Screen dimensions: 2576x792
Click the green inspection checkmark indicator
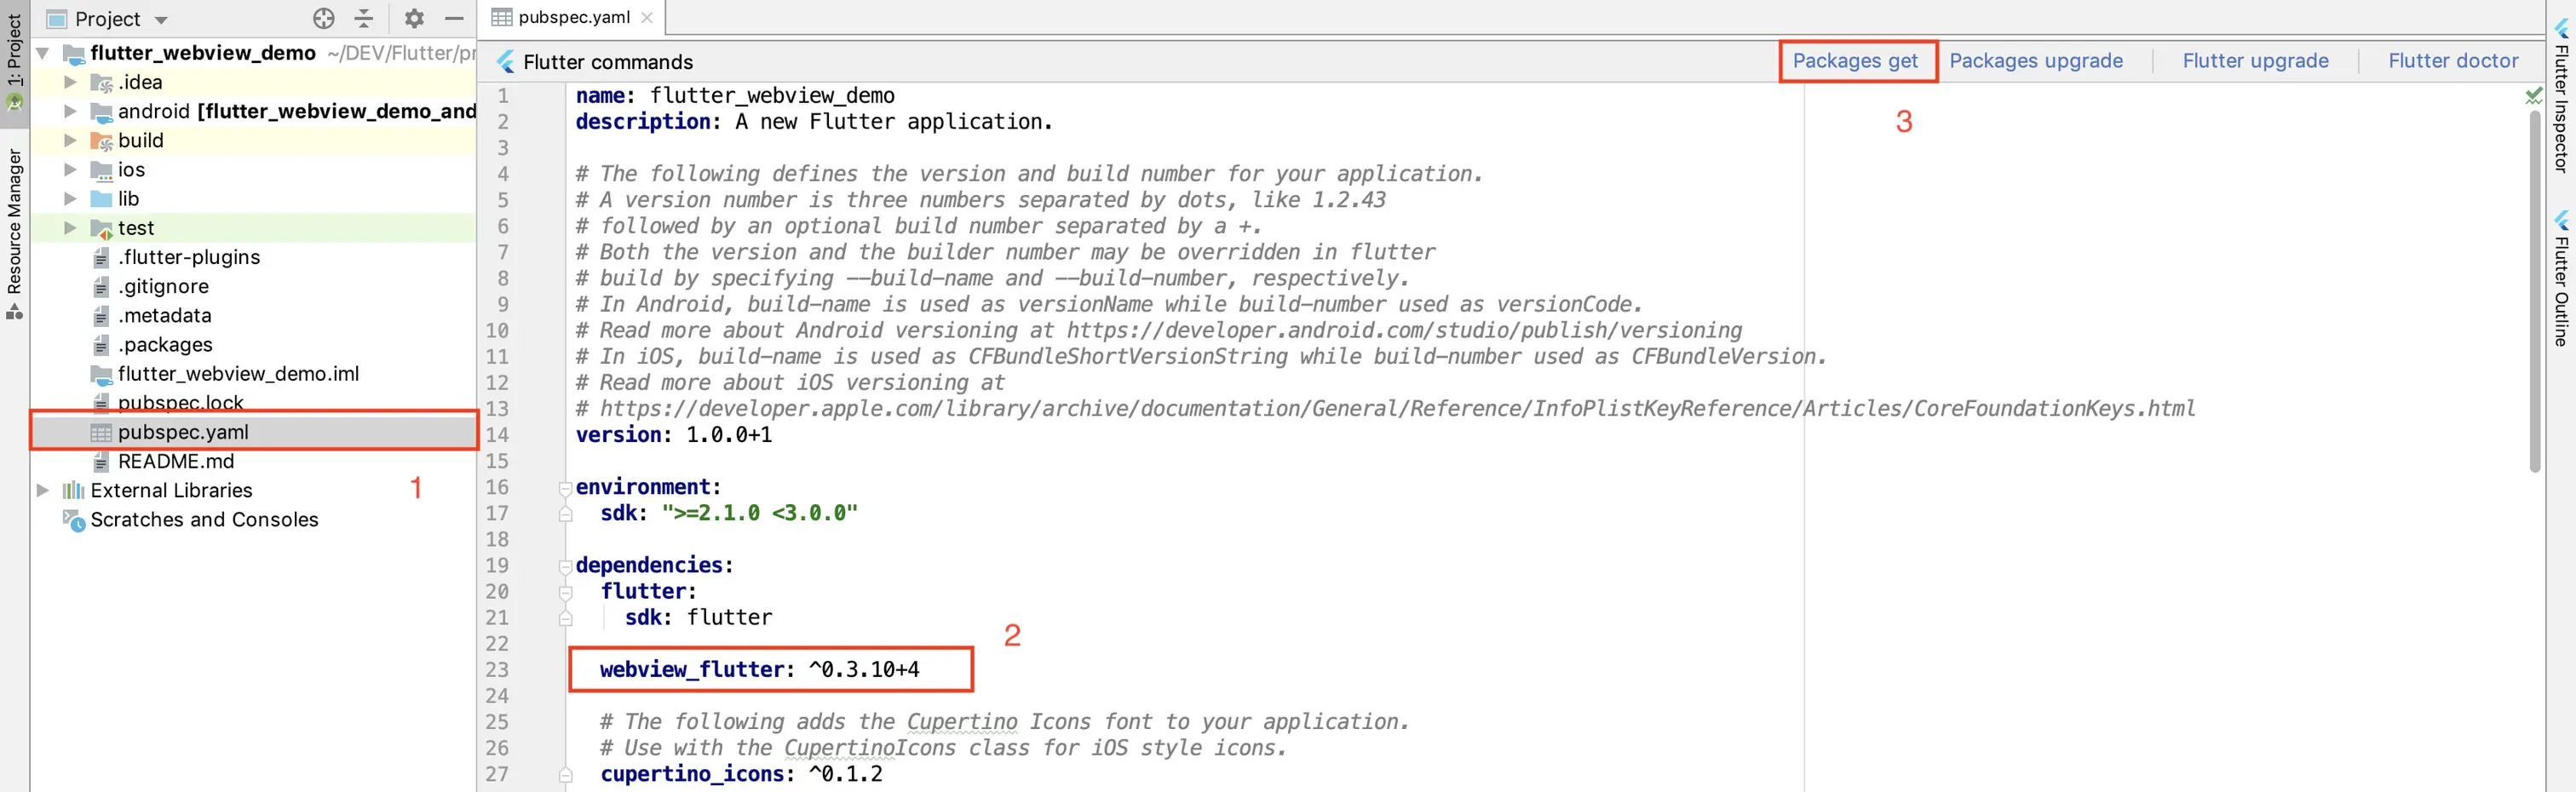coord(2533,96)
